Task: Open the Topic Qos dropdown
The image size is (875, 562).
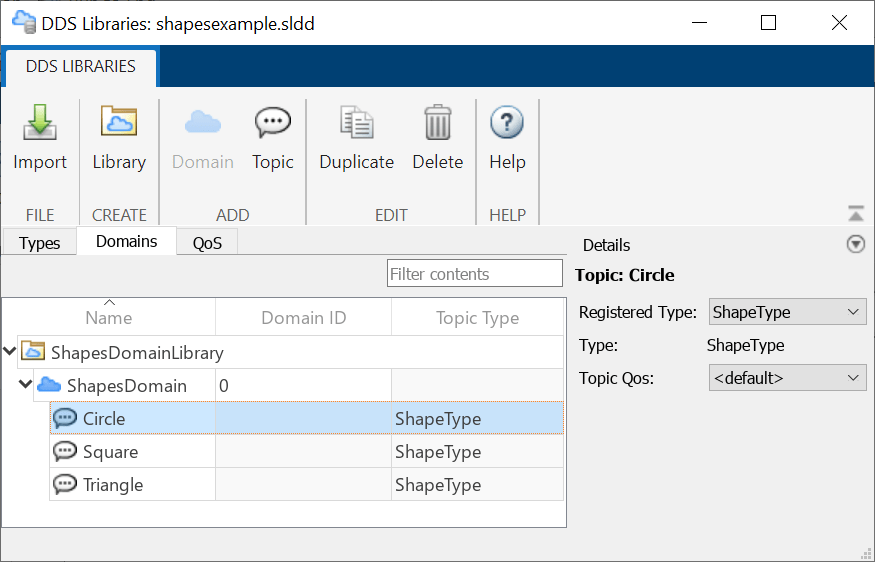Action: point(787,378)
